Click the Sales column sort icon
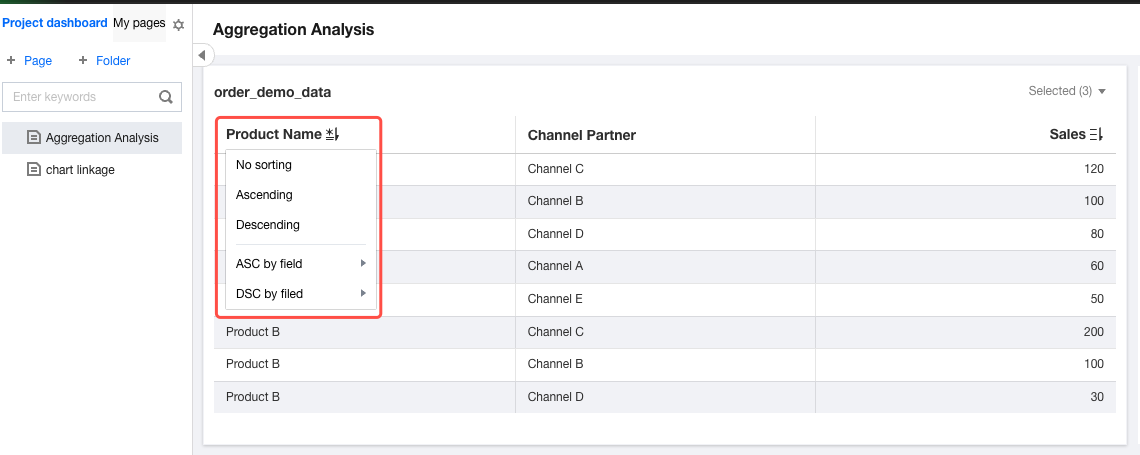 tap(1096, 134)
